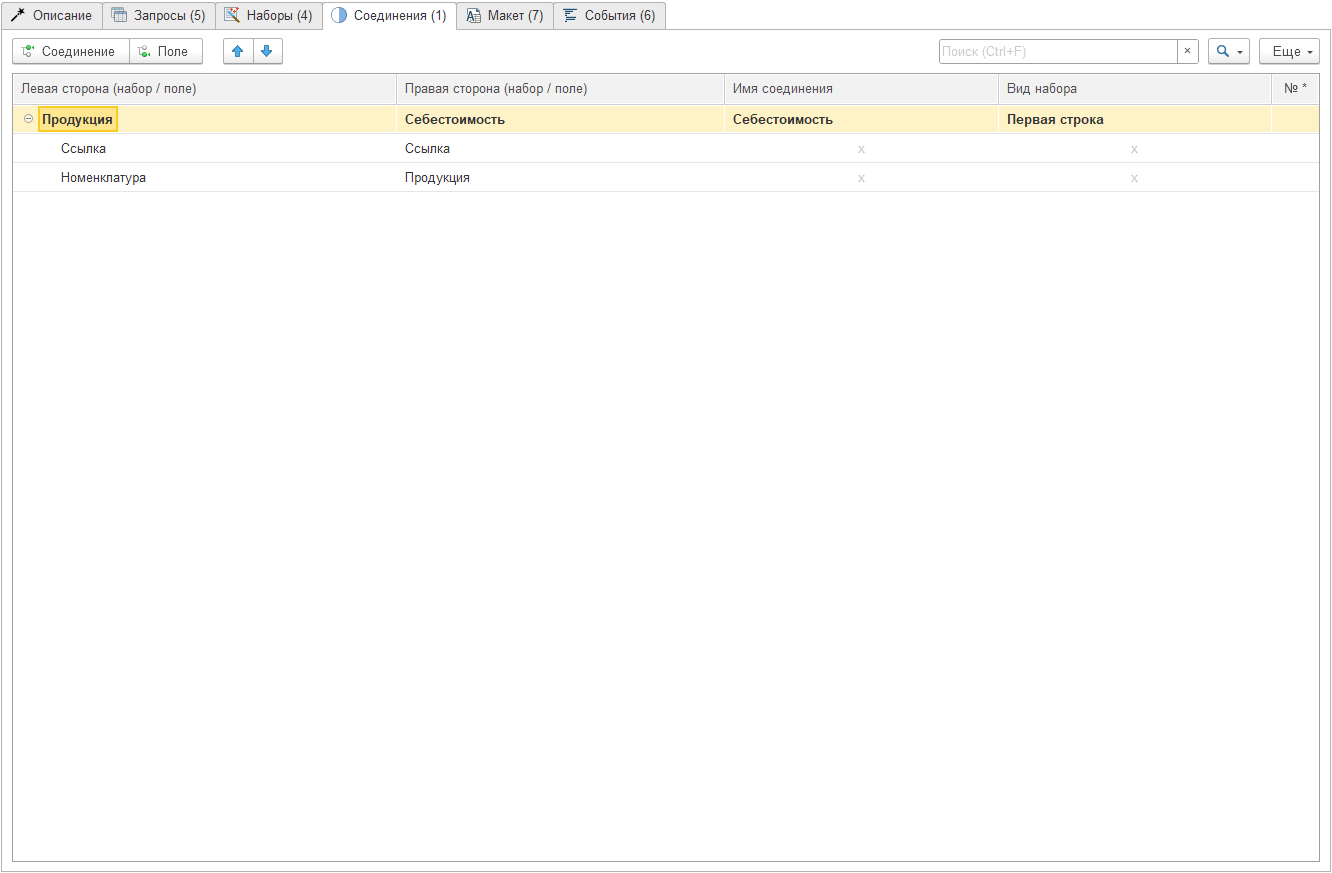Select Ссылка in right side column
This screenshot has height=873, width=1332.
coord(427,148)
